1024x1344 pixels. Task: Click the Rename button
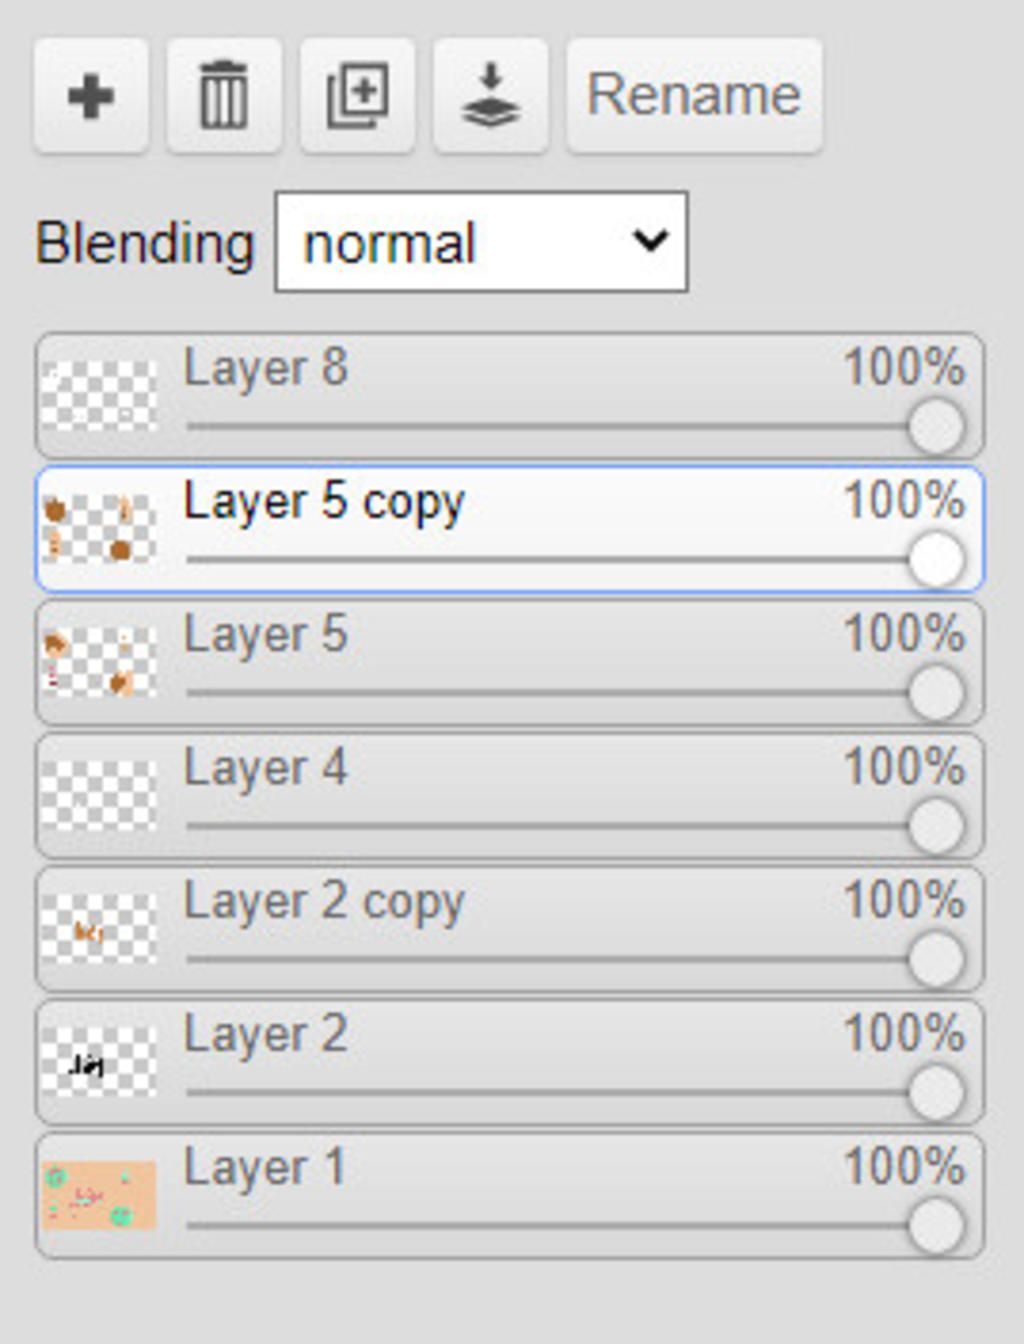click(x=695, y=96)
